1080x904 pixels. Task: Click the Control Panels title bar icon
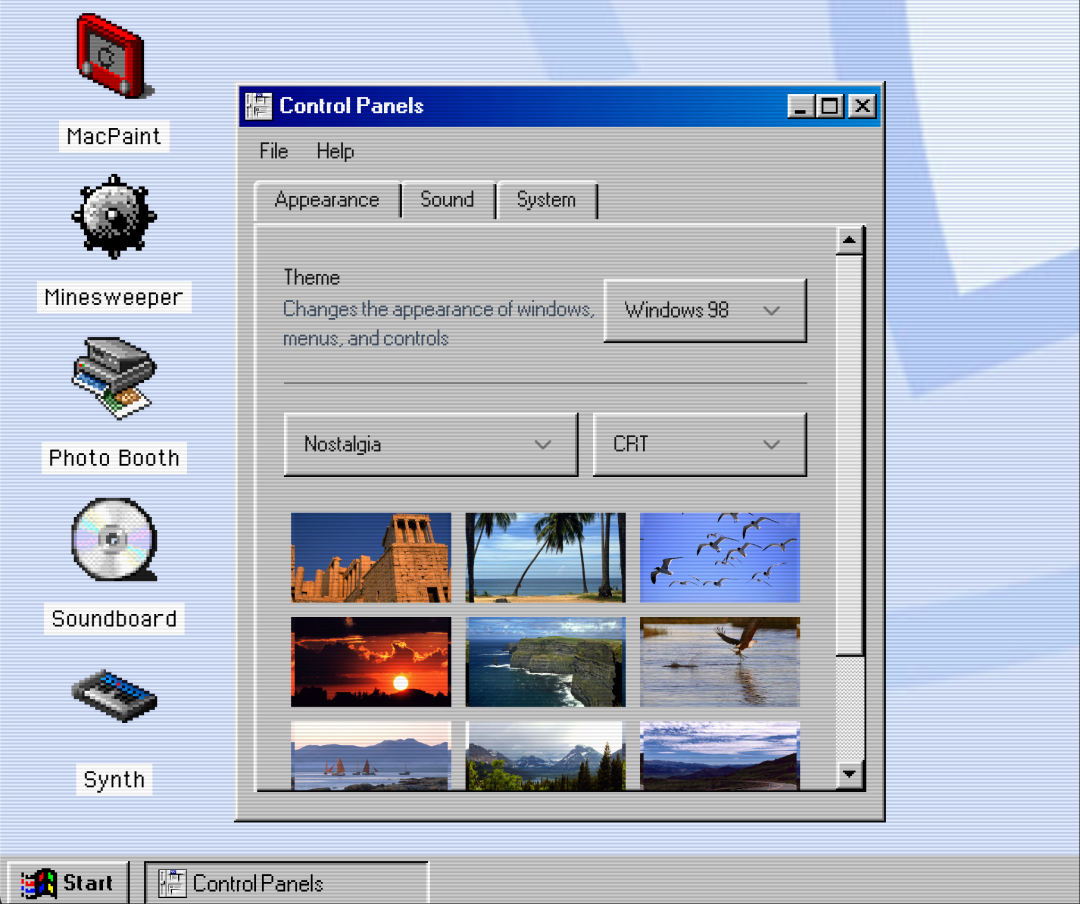pyautogui.click(x=259, y=106)
